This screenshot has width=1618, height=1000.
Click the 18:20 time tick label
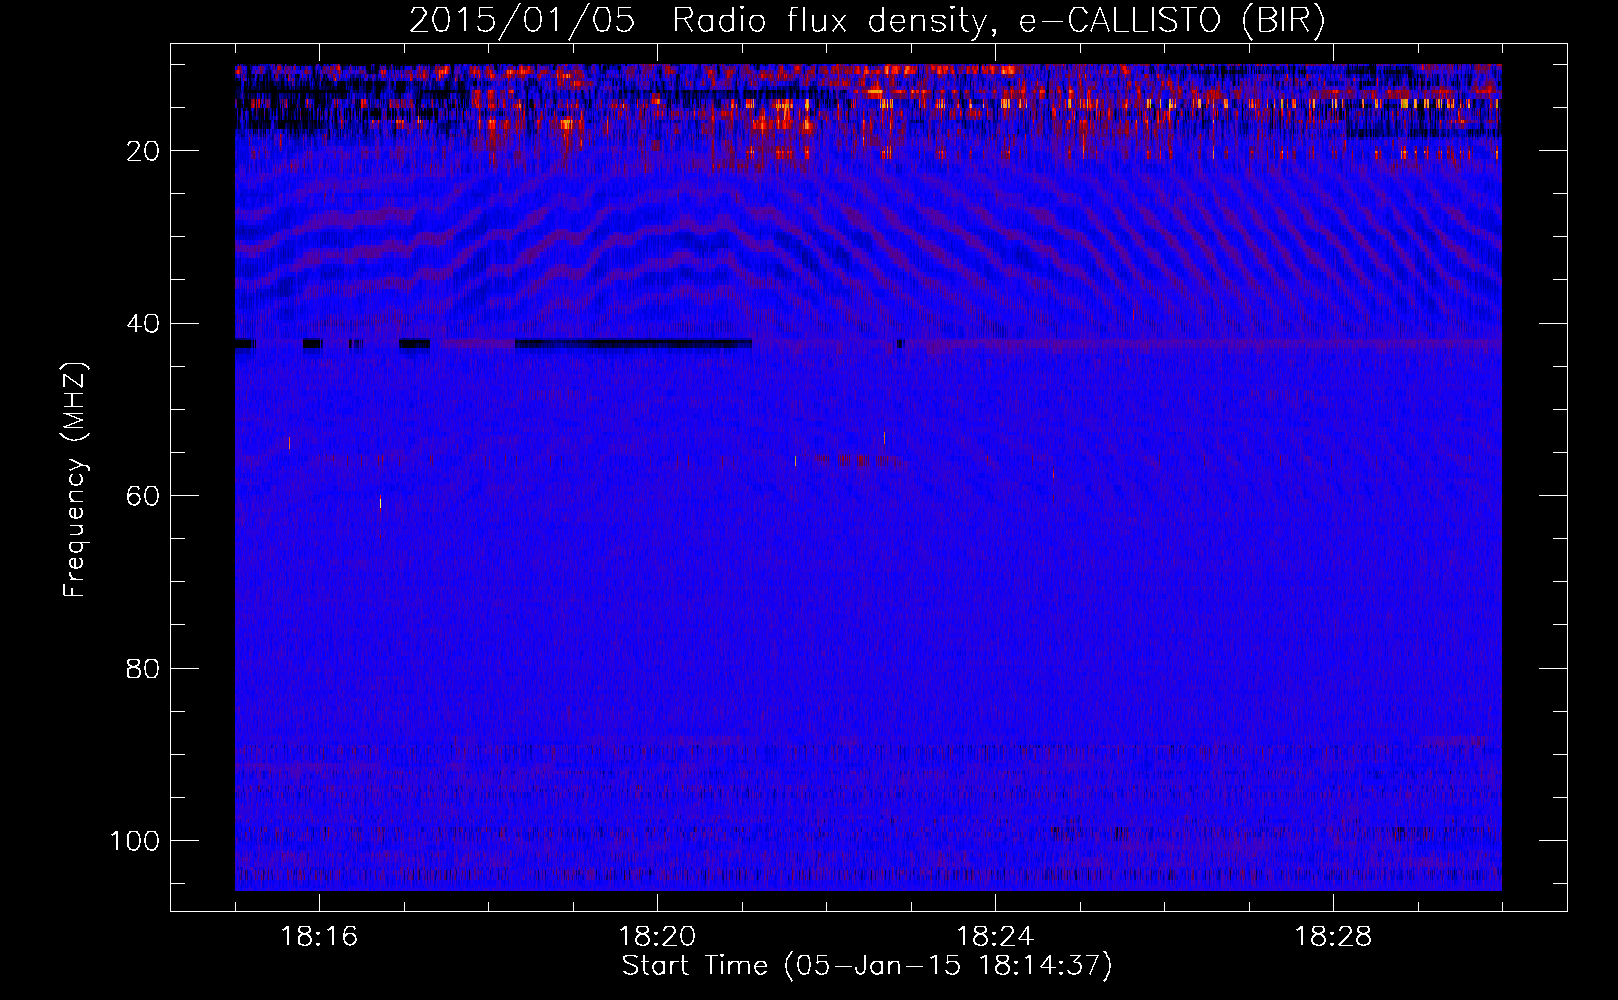point(657,937)
